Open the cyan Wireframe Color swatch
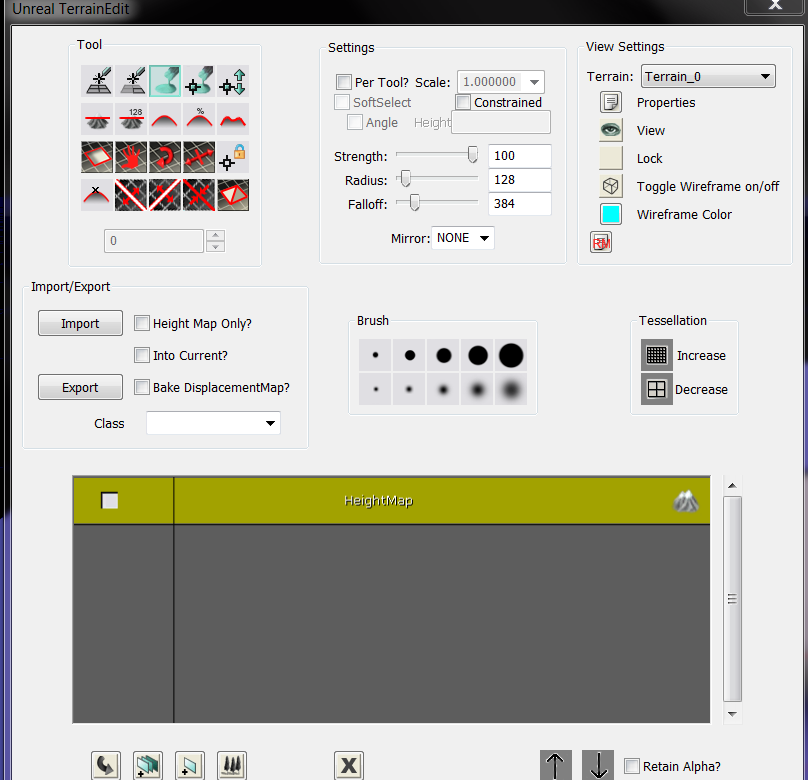 (x=611, y=214)
